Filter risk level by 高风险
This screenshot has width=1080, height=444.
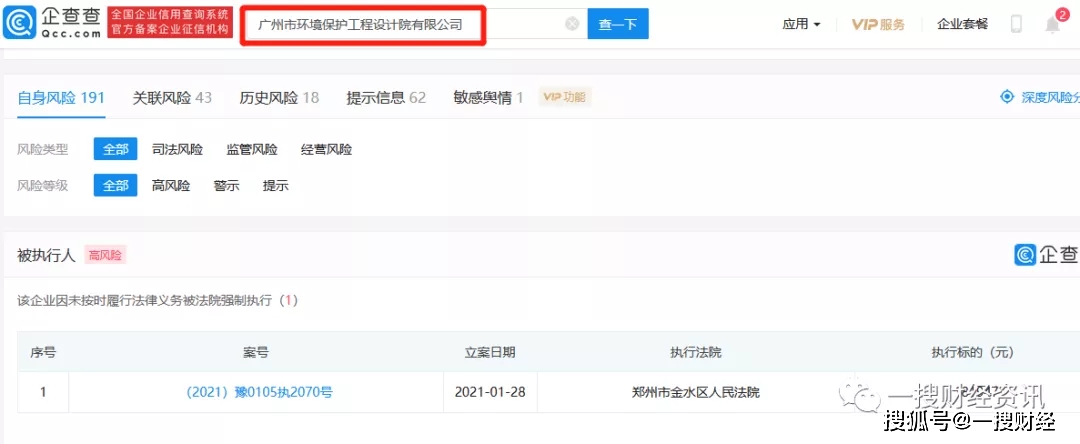tap(171, 185)
